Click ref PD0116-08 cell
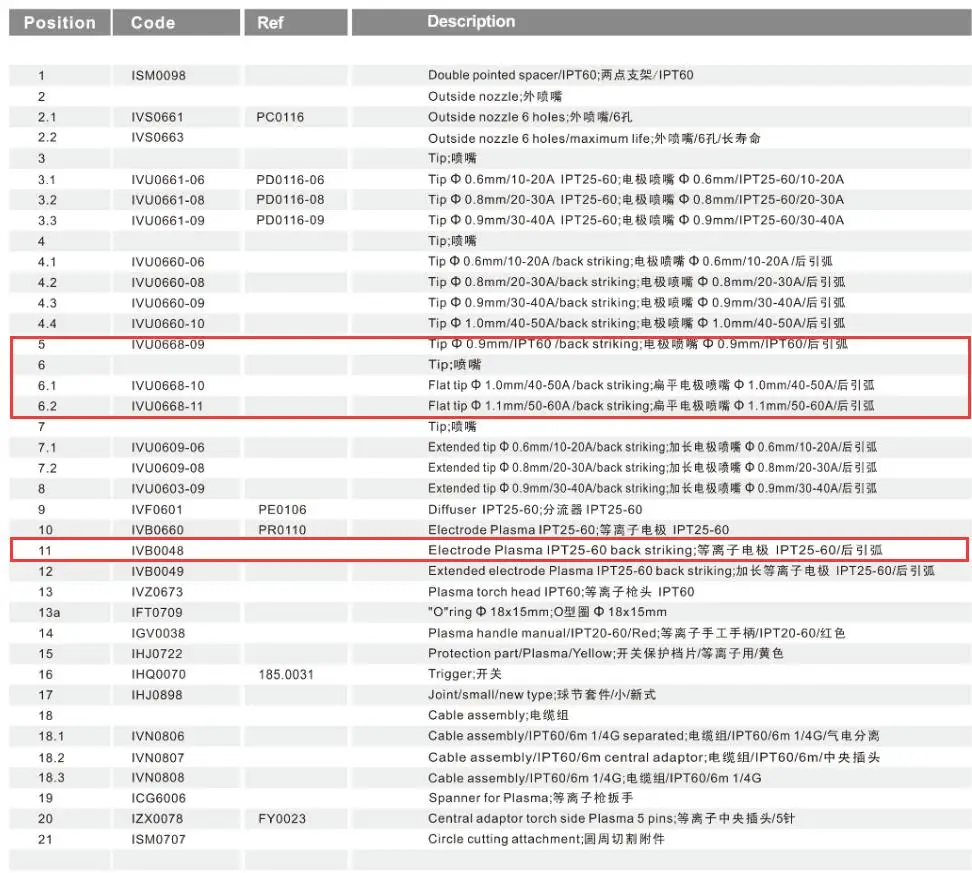The width and height of the screenshot is (972, 873). coord(290,200)
